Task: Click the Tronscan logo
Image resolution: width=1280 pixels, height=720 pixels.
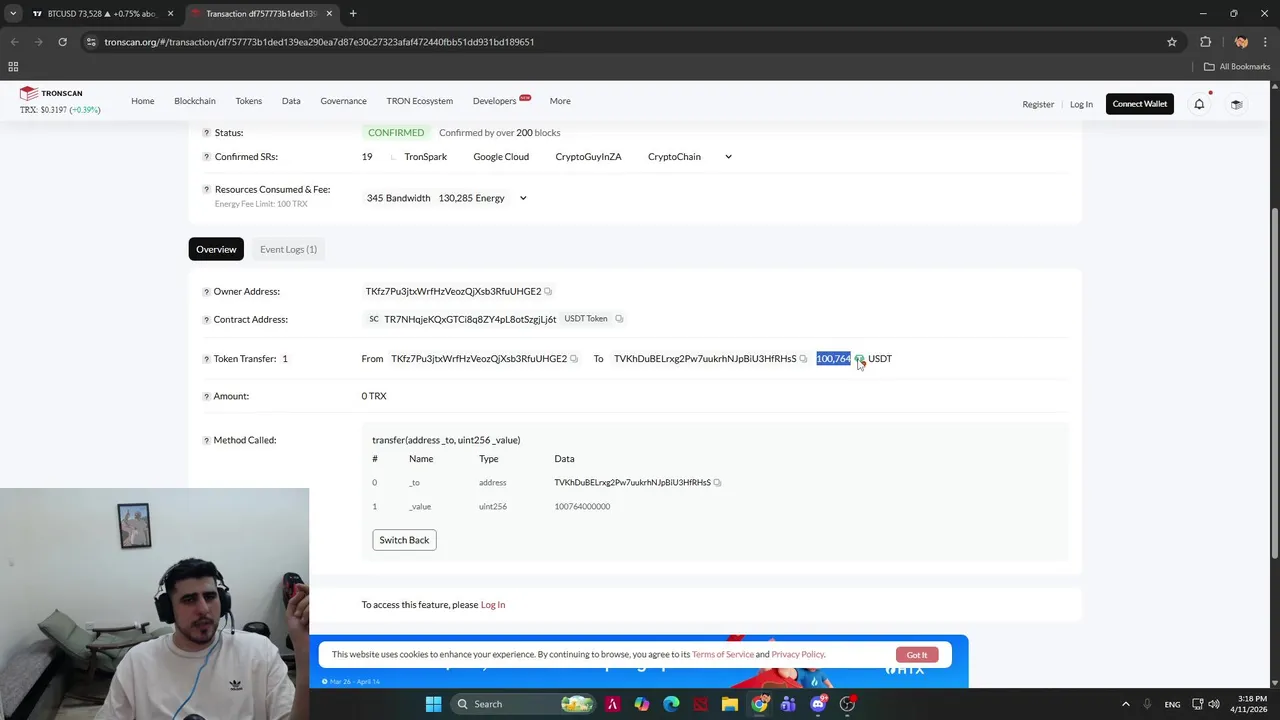Action: (51, 93)
